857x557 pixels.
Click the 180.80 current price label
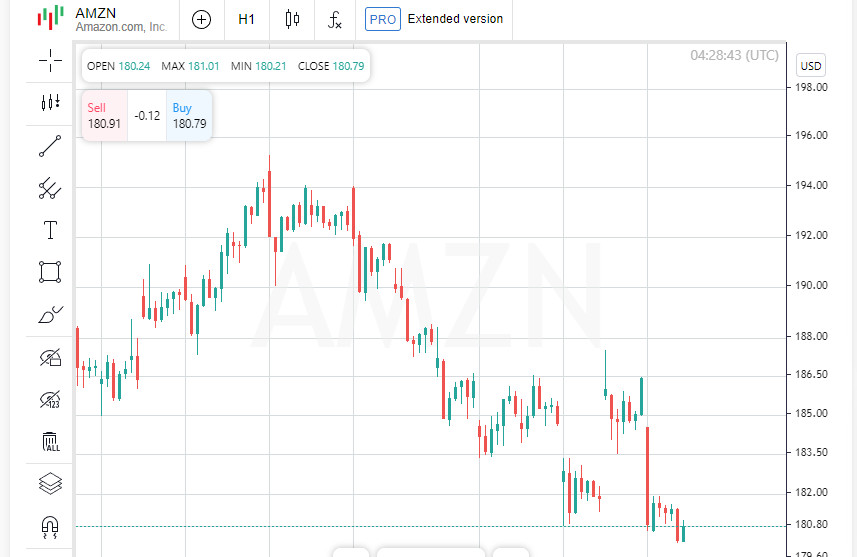click(x=811, y=524)
